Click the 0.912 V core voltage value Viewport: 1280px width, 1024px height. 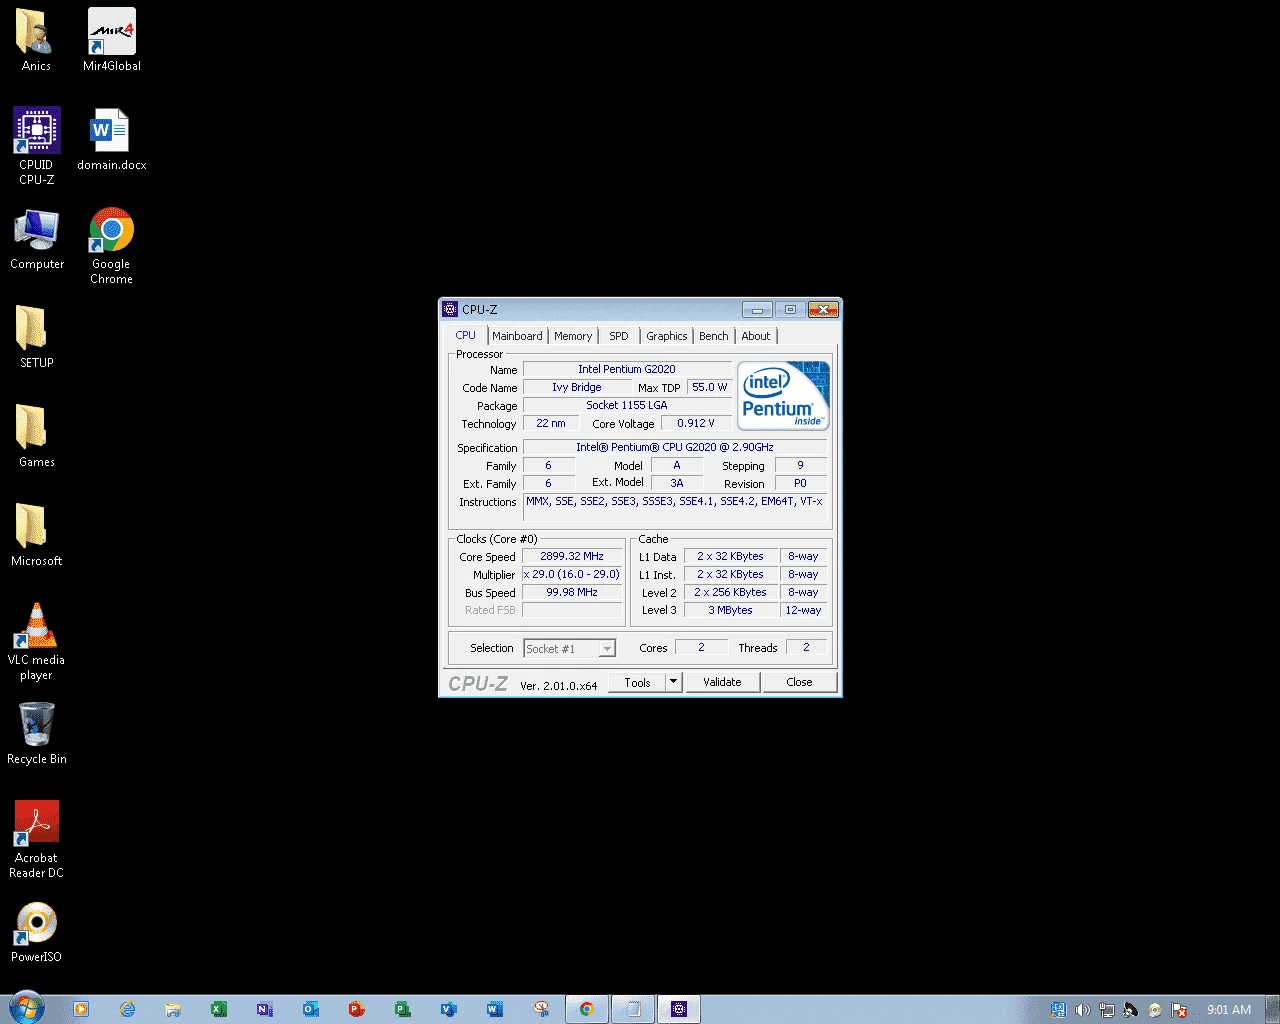click(696, 423)
